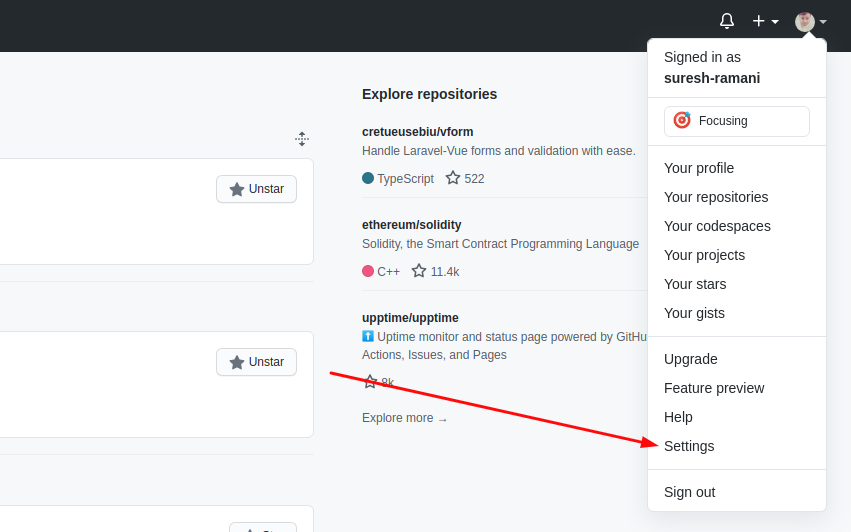Screen dimensions: 851x532
Task: Open cretueusebiu/vform repository
Action: pyautogui.click(x=417, y=132)
